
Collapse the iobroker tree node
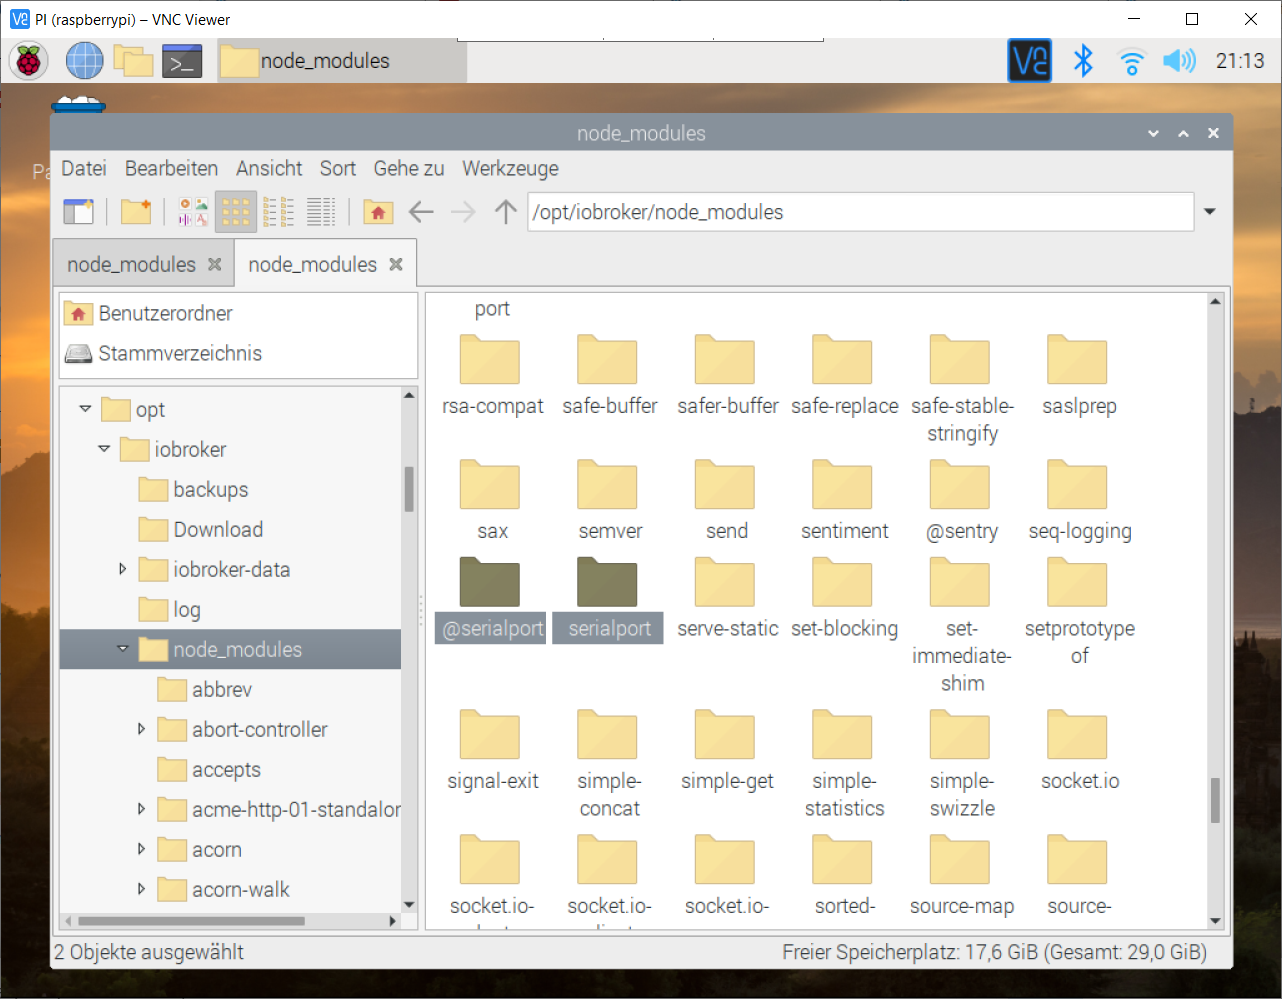(x=104, y=449)
